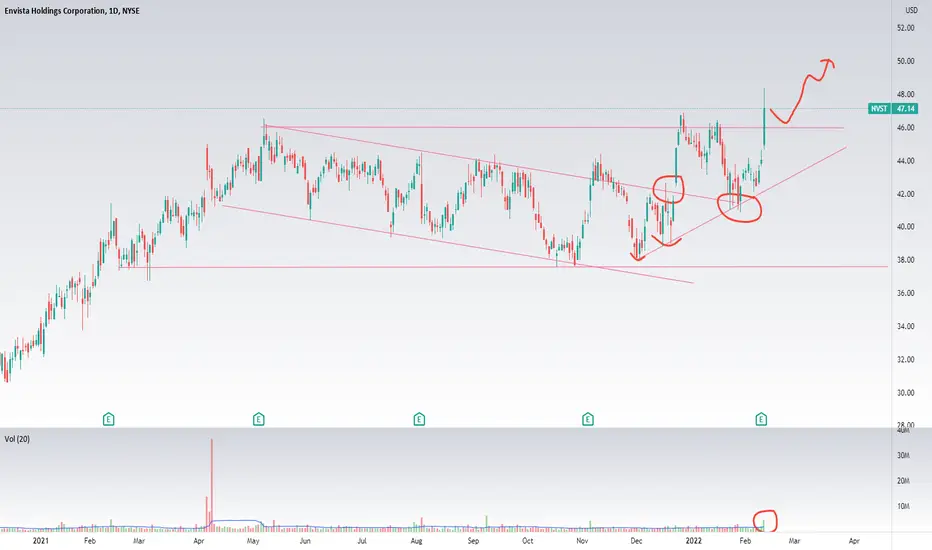Click the 52.00 price axis label

tap(906, 28)
